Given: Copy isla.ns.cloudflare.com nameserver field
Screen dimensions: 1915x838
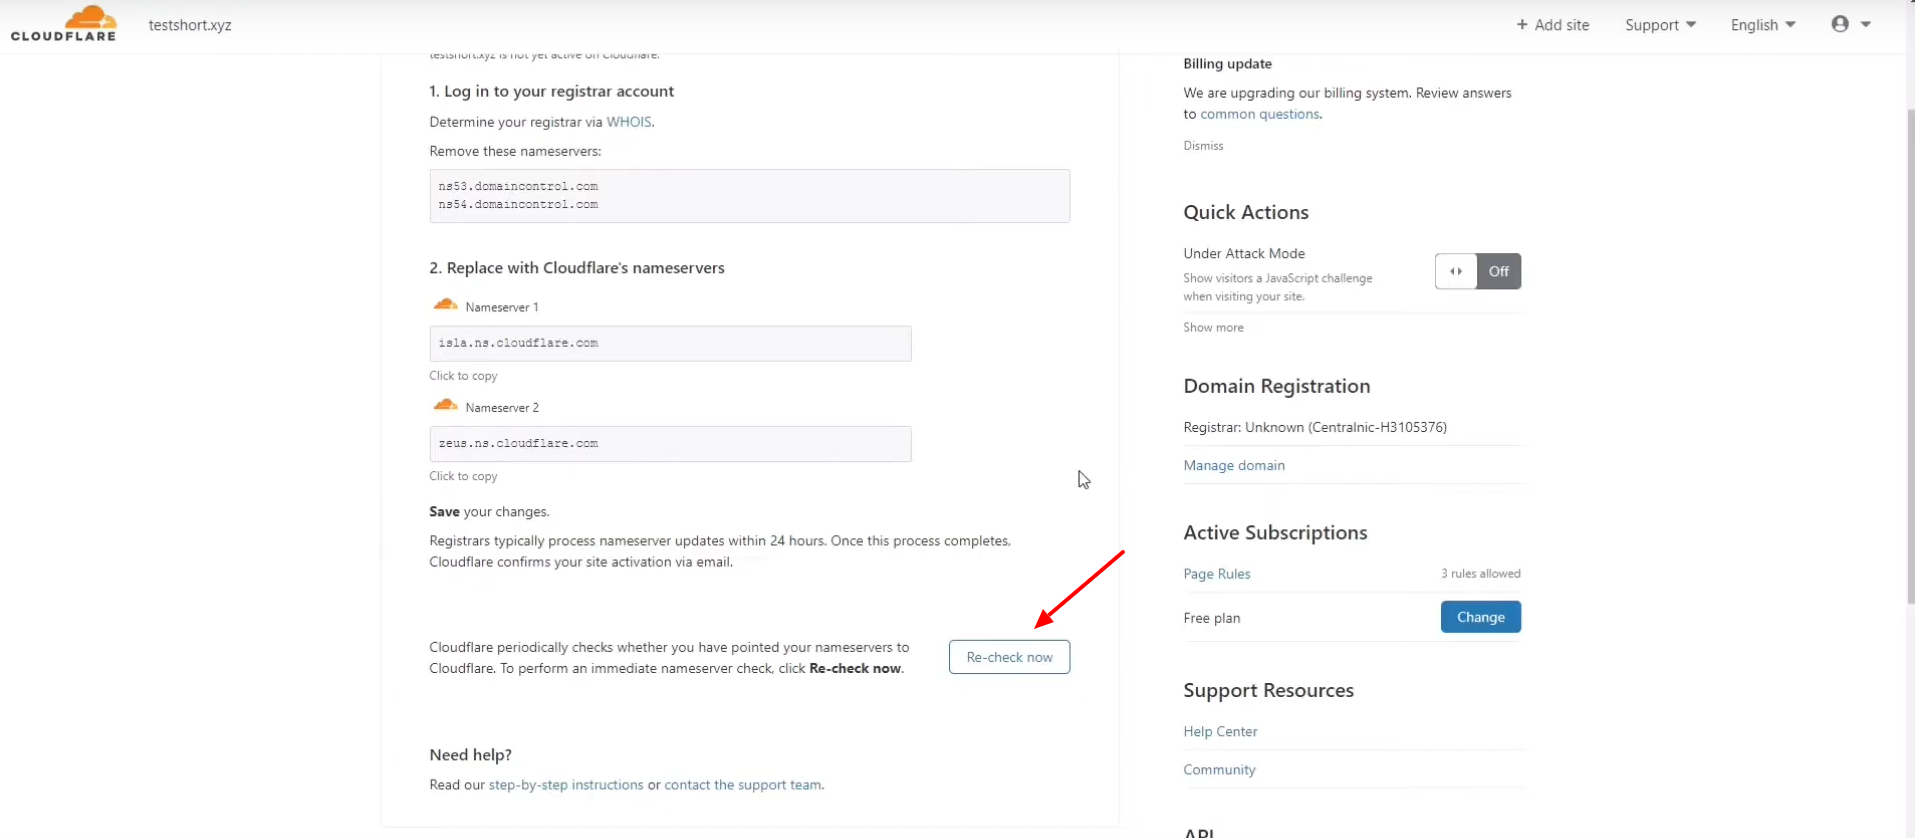Looking at the screenshot, I should click(x=670, y=343).
